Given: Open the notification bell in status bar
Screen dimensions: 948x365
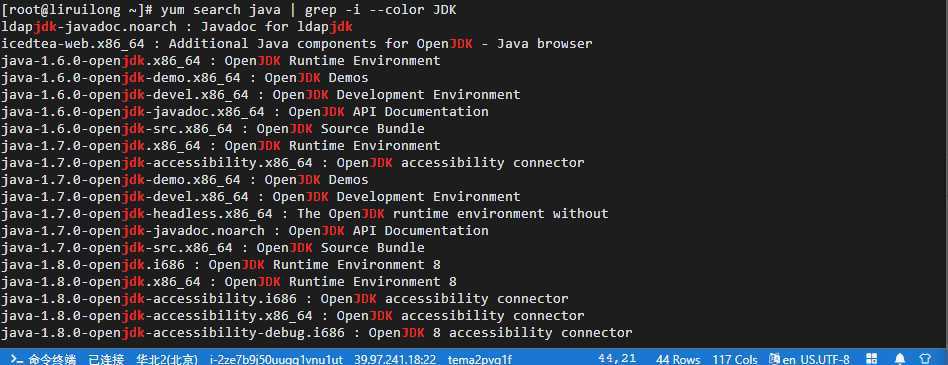Looking at the screenshot, I should pos(900,360).
